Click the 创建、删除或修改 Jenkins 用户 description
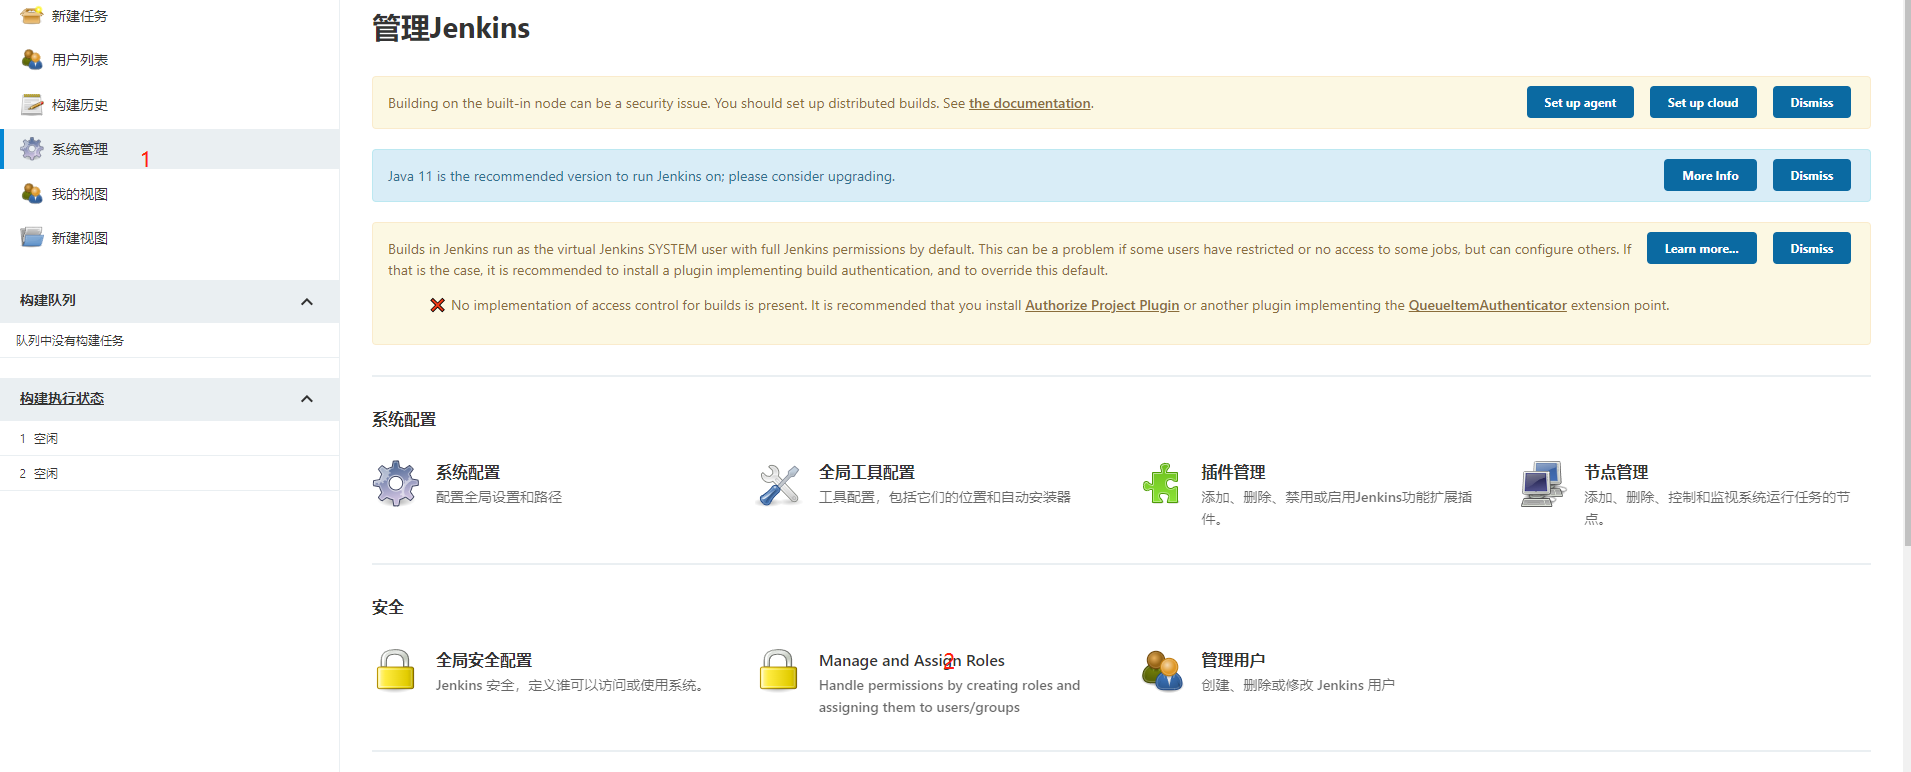This screenshot has height=772, width=1911. (x=1298, y=685)
